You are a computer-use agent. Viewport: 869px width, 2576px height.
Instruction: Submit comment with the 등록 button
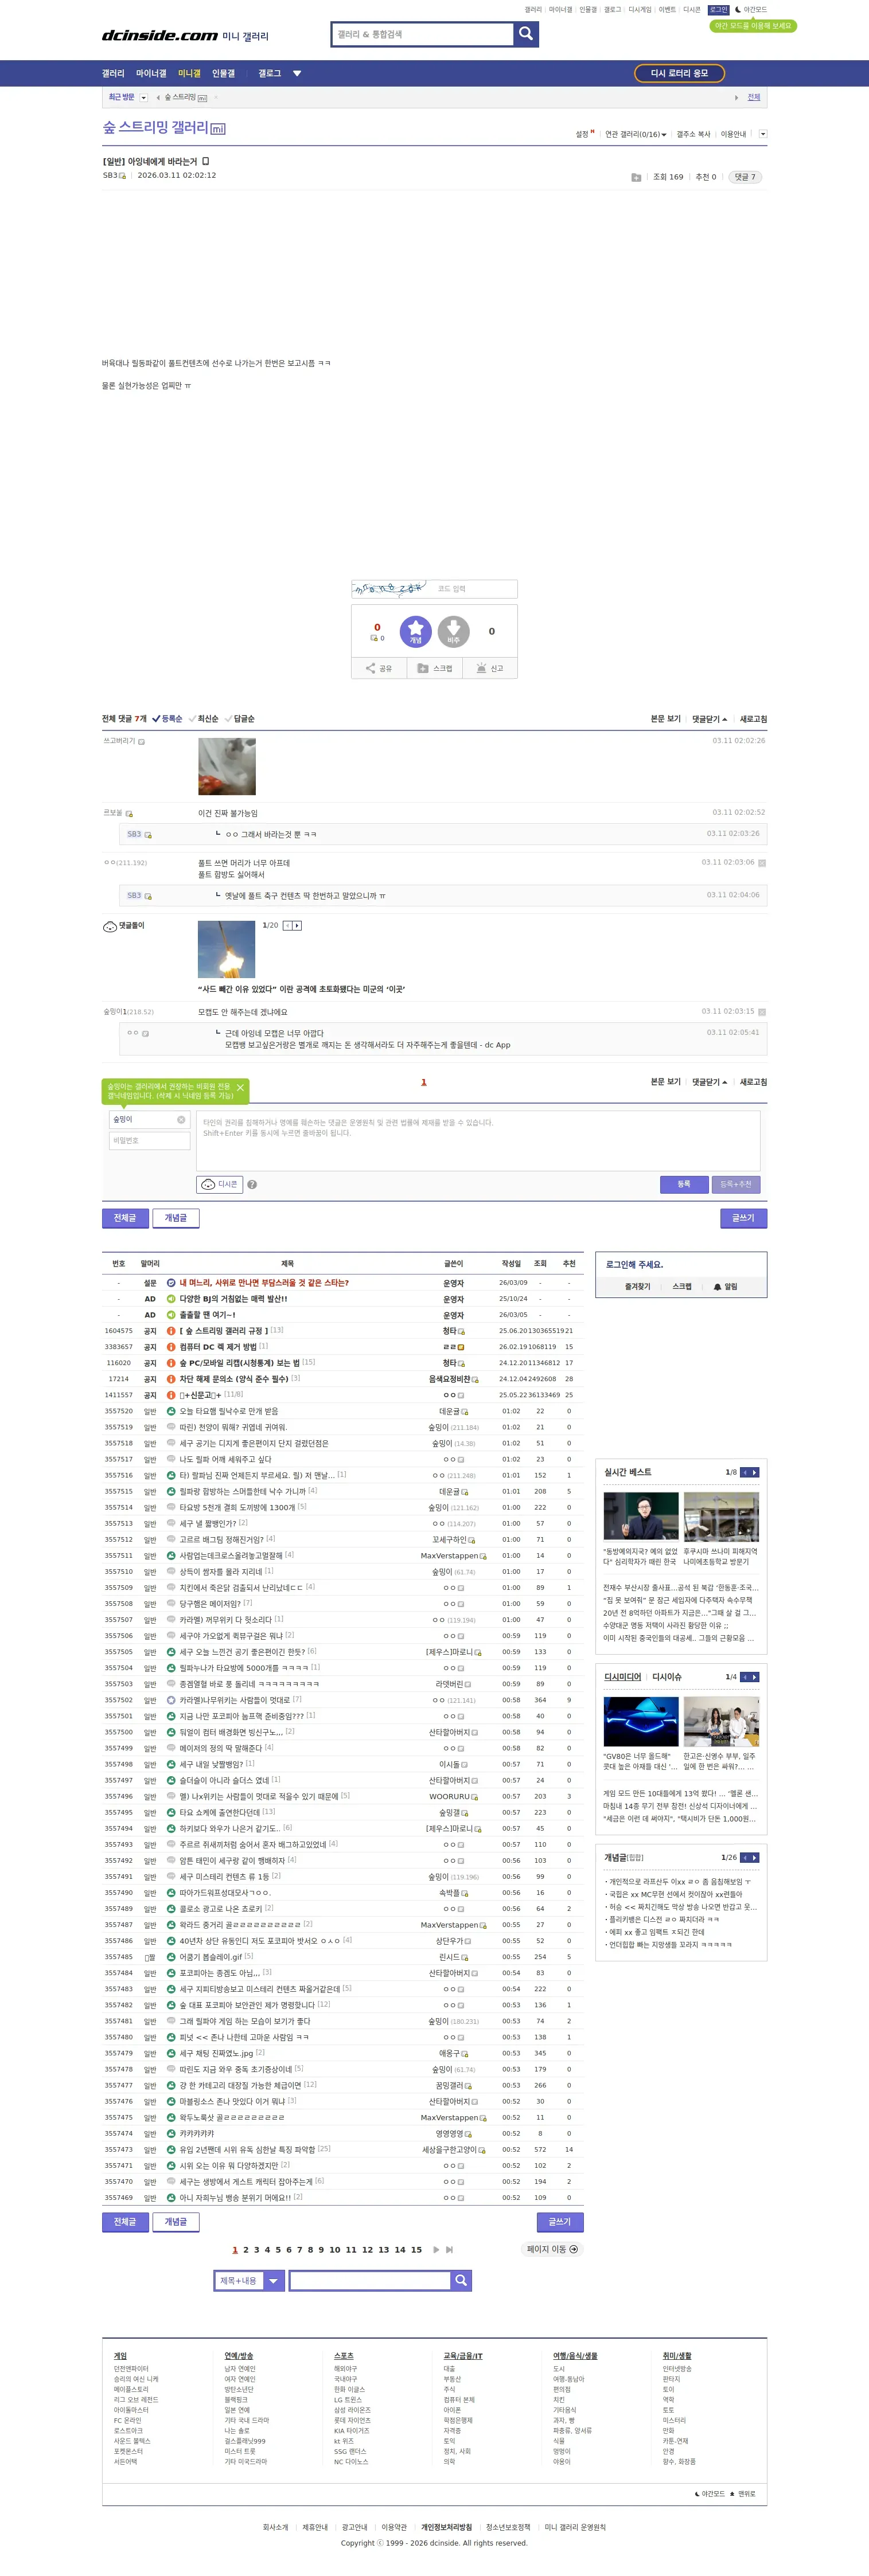684,1184
